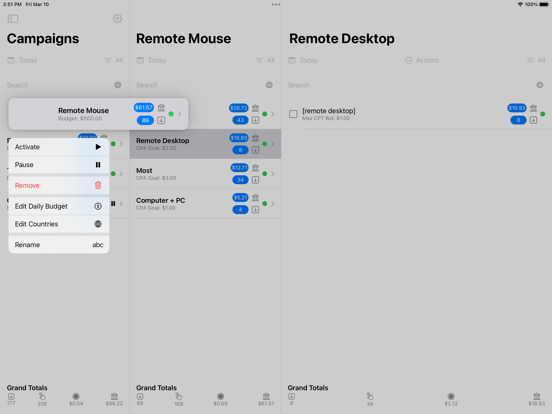Image resolution: width=552 pixels, height=414 pixels.
Task: Click taps icon in Remote Mouse Grand Totals
Action: click(x=178, y=396)
